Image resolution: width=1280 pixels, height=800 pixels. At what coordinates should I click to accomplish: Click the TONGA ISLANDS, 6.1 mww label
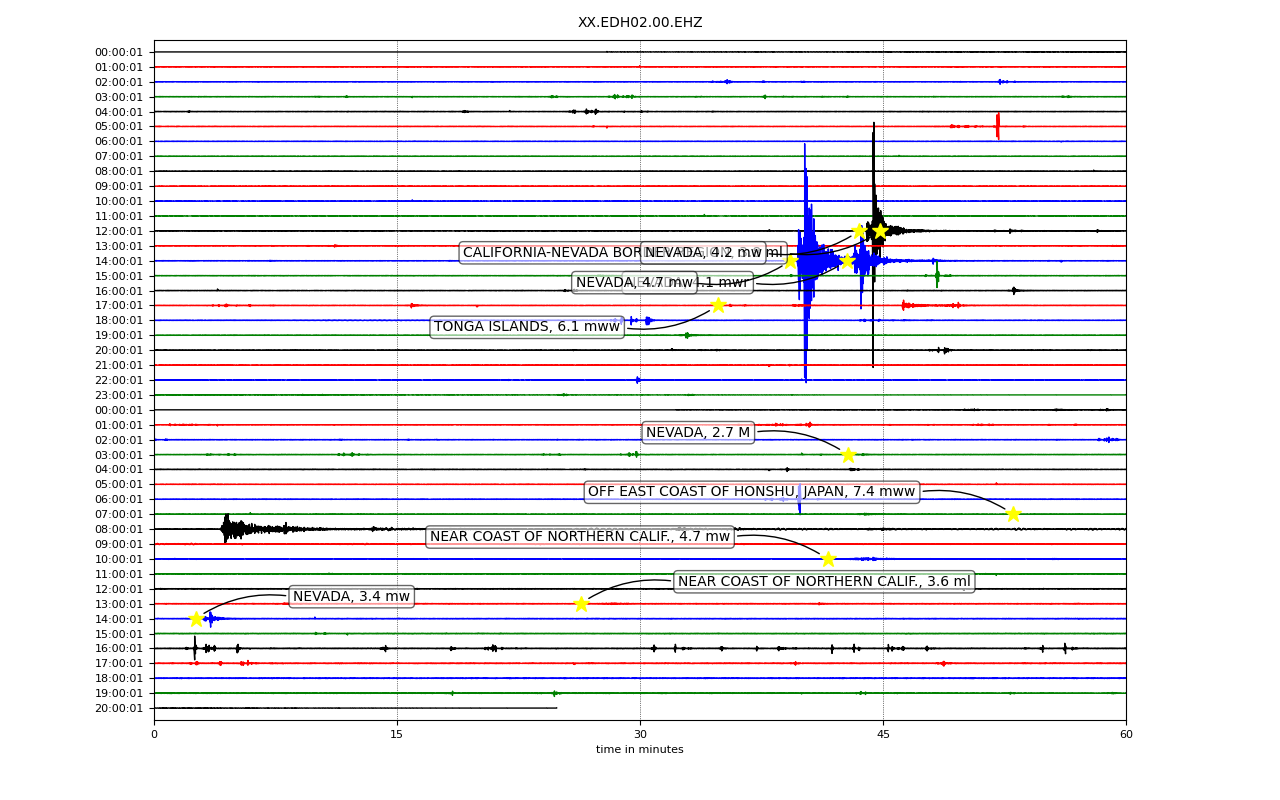coord(527,327)
